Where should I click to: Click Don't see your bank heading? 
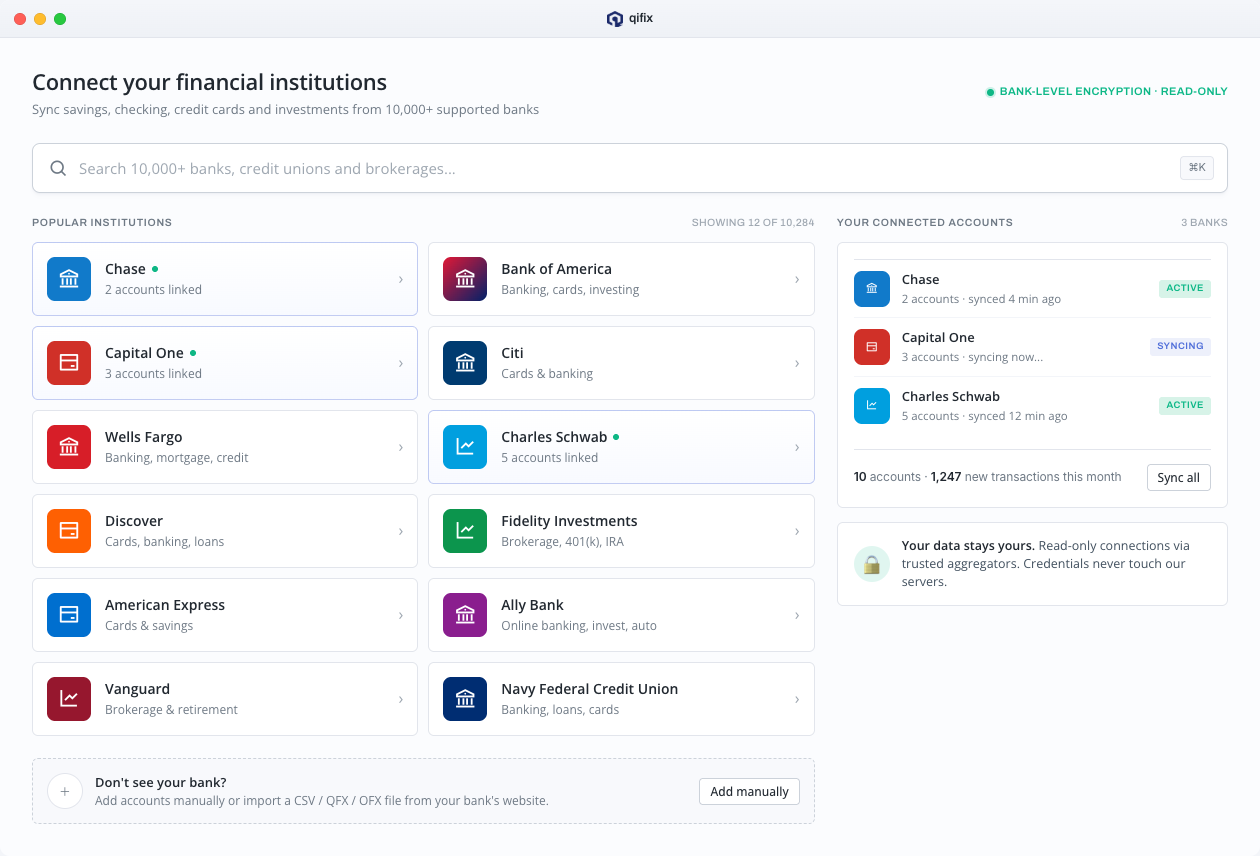tap(161, 782)
